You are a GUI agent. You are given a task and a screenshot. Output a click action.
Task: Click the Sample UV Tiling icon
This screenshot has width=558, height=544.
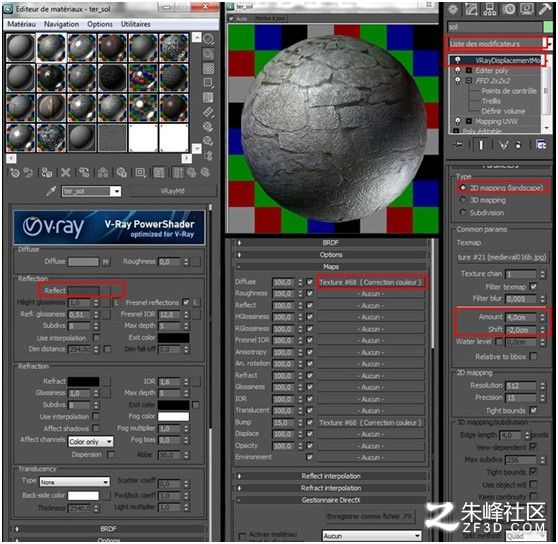tap(209, 83)
